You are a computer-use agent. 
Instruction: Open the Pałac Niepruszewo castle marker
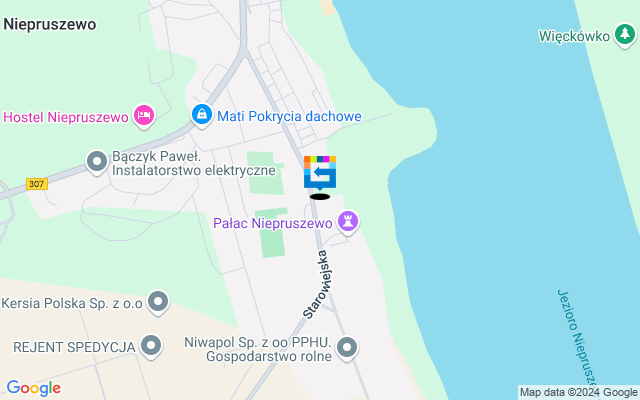(x=348, y=222)
